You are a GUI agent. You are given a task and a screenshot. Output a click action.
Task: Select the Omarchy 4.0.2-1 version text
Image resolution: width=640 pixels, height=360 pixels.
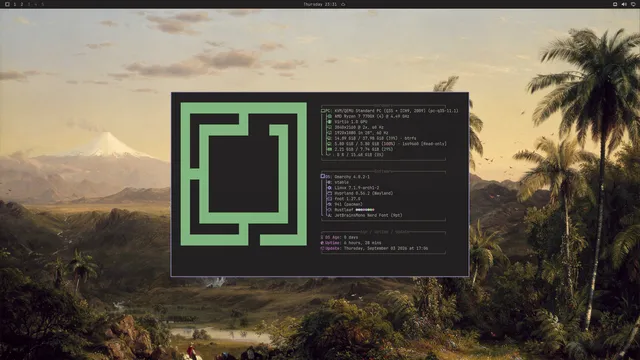[352, 177]
